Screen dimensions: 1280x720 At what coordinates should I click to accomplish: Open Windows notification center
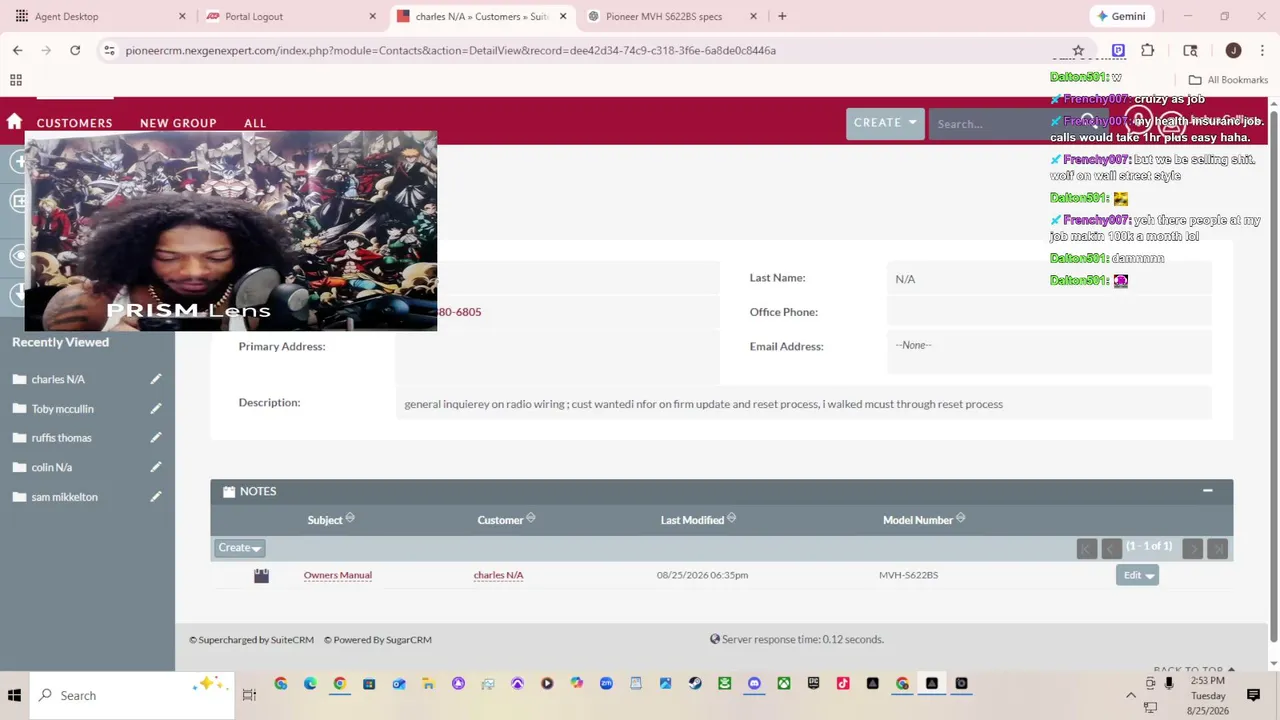pos(1253,695)
